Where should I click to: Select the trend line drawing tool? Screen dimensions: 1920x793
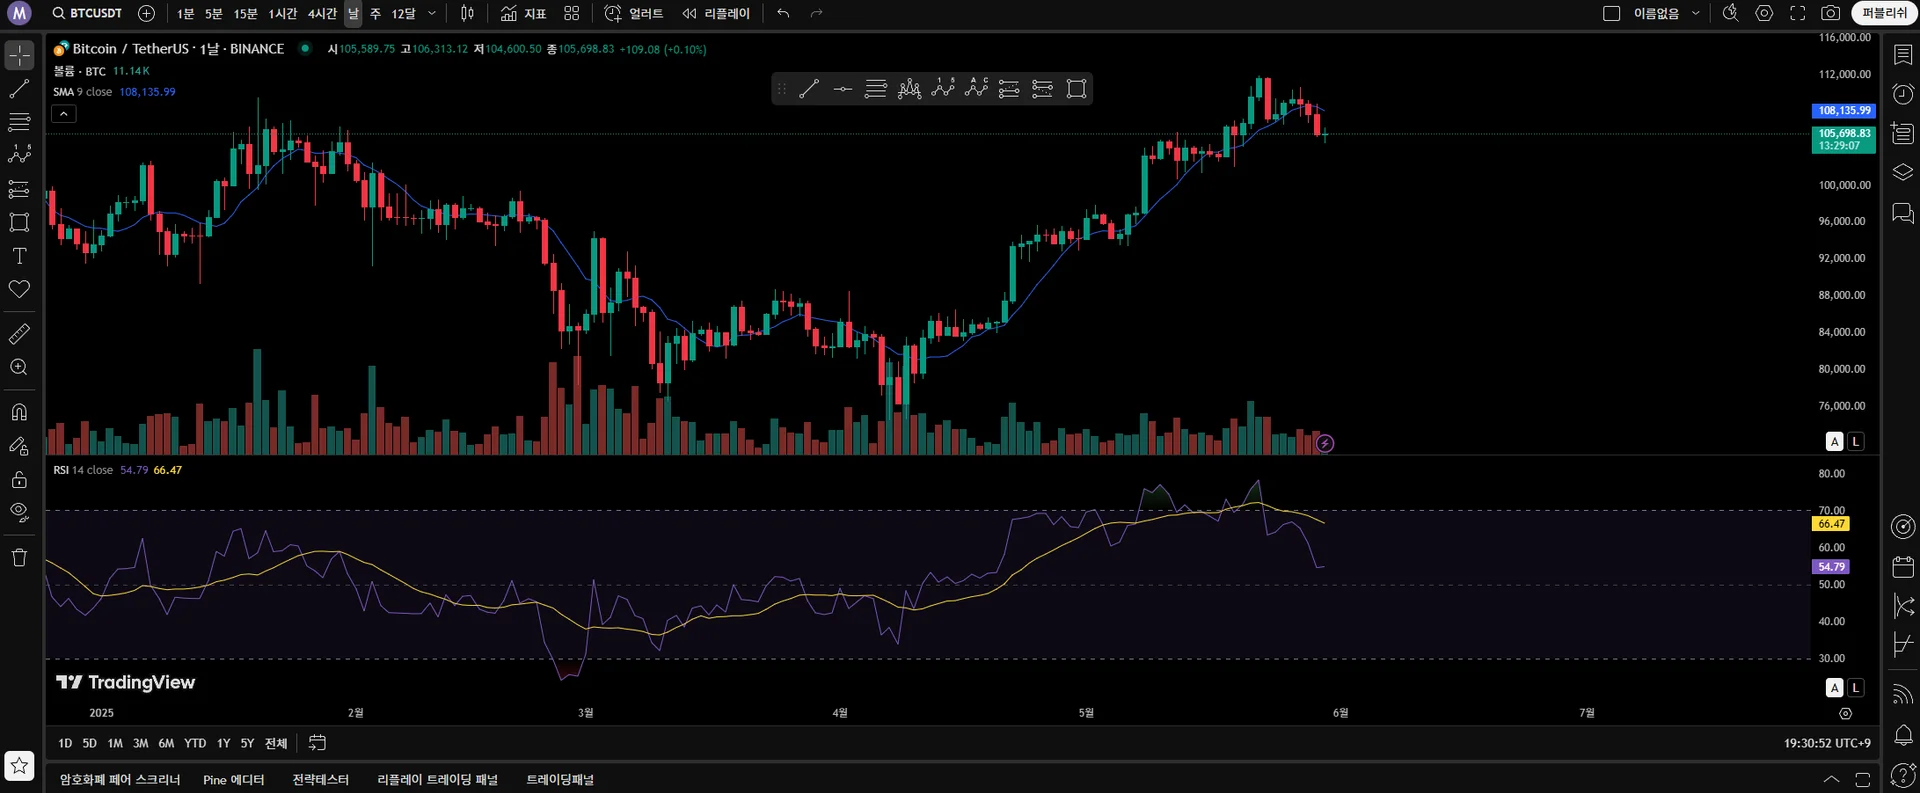click(x=19, y=89)
